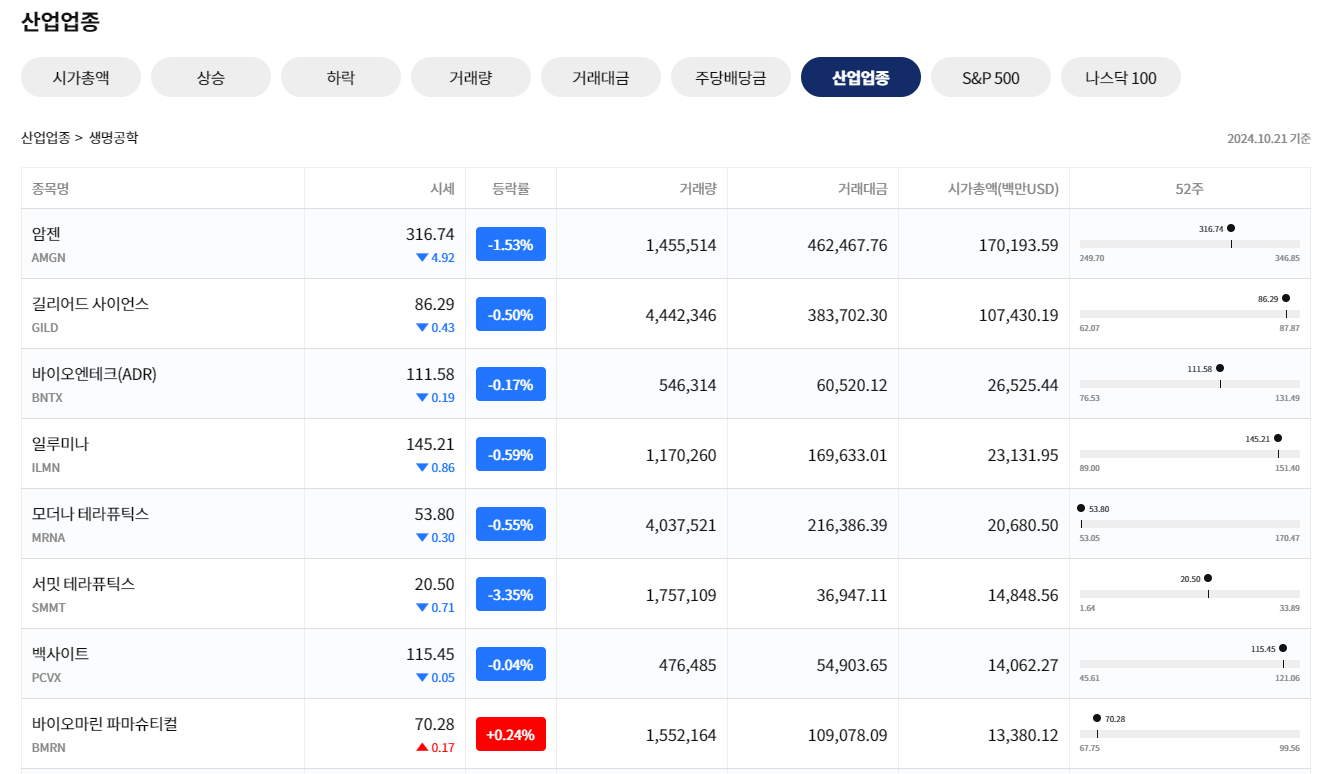Click the red up arrow beside 0.17
1327x774 pixels.
pos(422,747)
